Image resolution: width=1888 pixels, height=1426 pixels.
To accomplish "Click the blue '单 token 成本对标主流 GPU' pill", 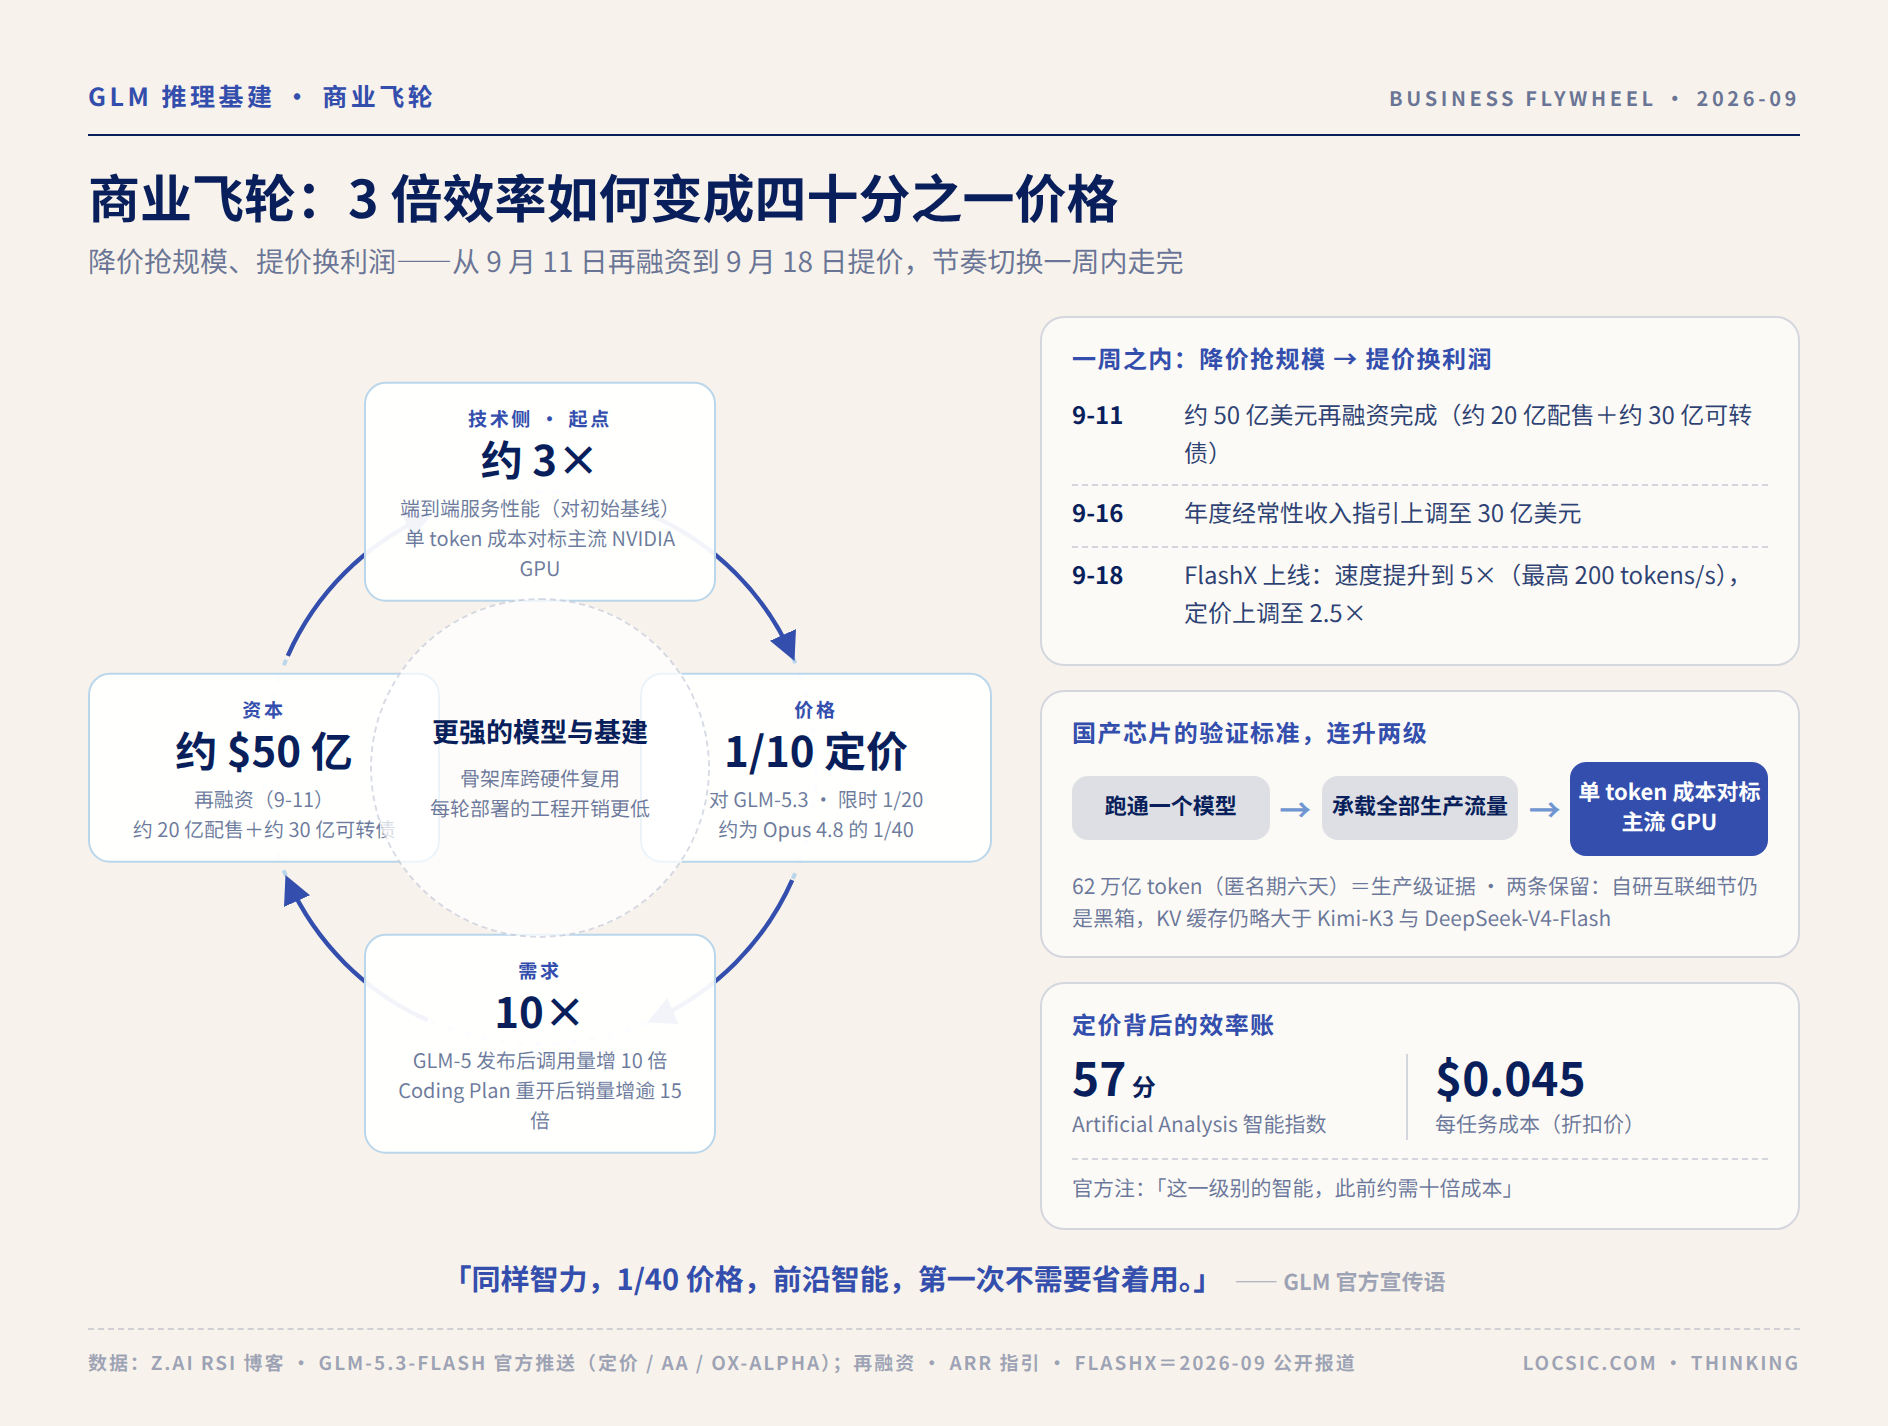I will [x=1668, y=808].
